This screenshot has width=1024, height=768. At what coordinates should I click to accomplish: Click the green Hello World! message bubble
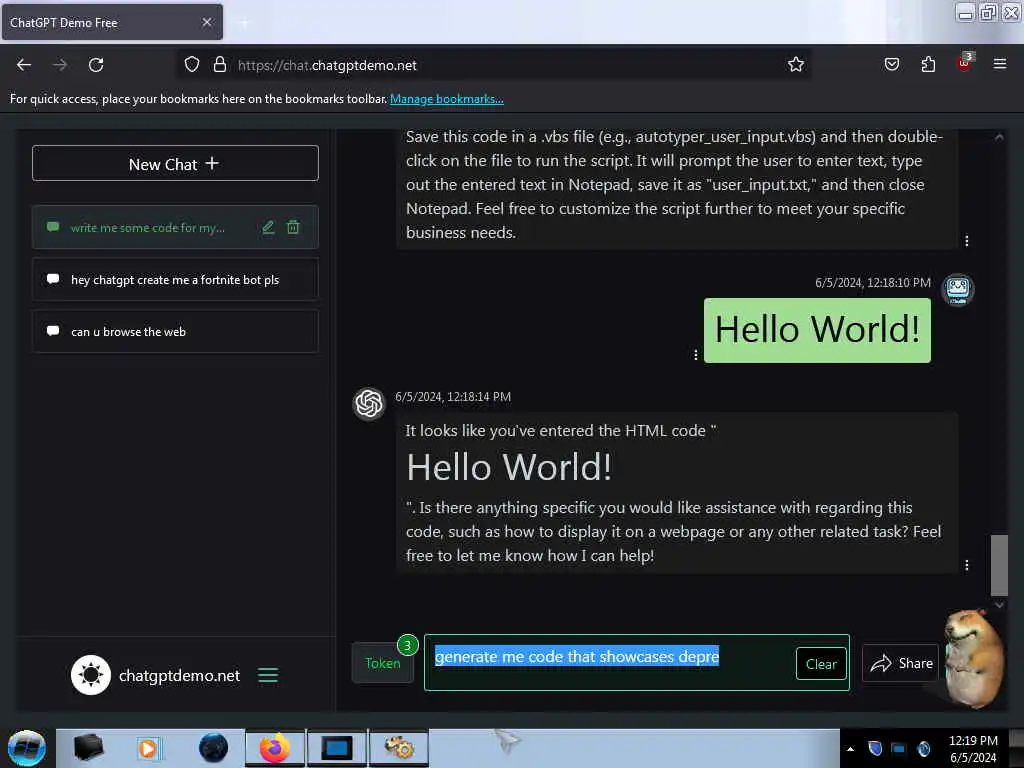(x=817, y=330)
